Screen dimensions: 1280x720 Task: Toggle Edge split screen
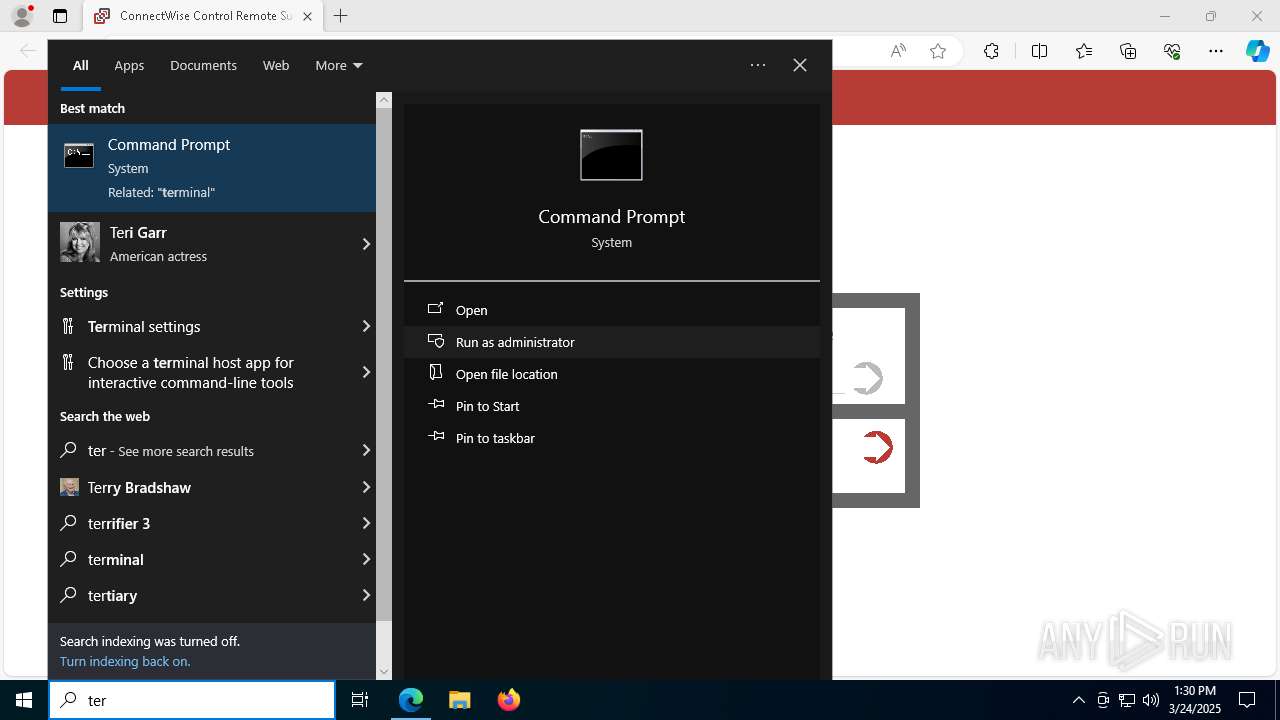click(1039, 51)
